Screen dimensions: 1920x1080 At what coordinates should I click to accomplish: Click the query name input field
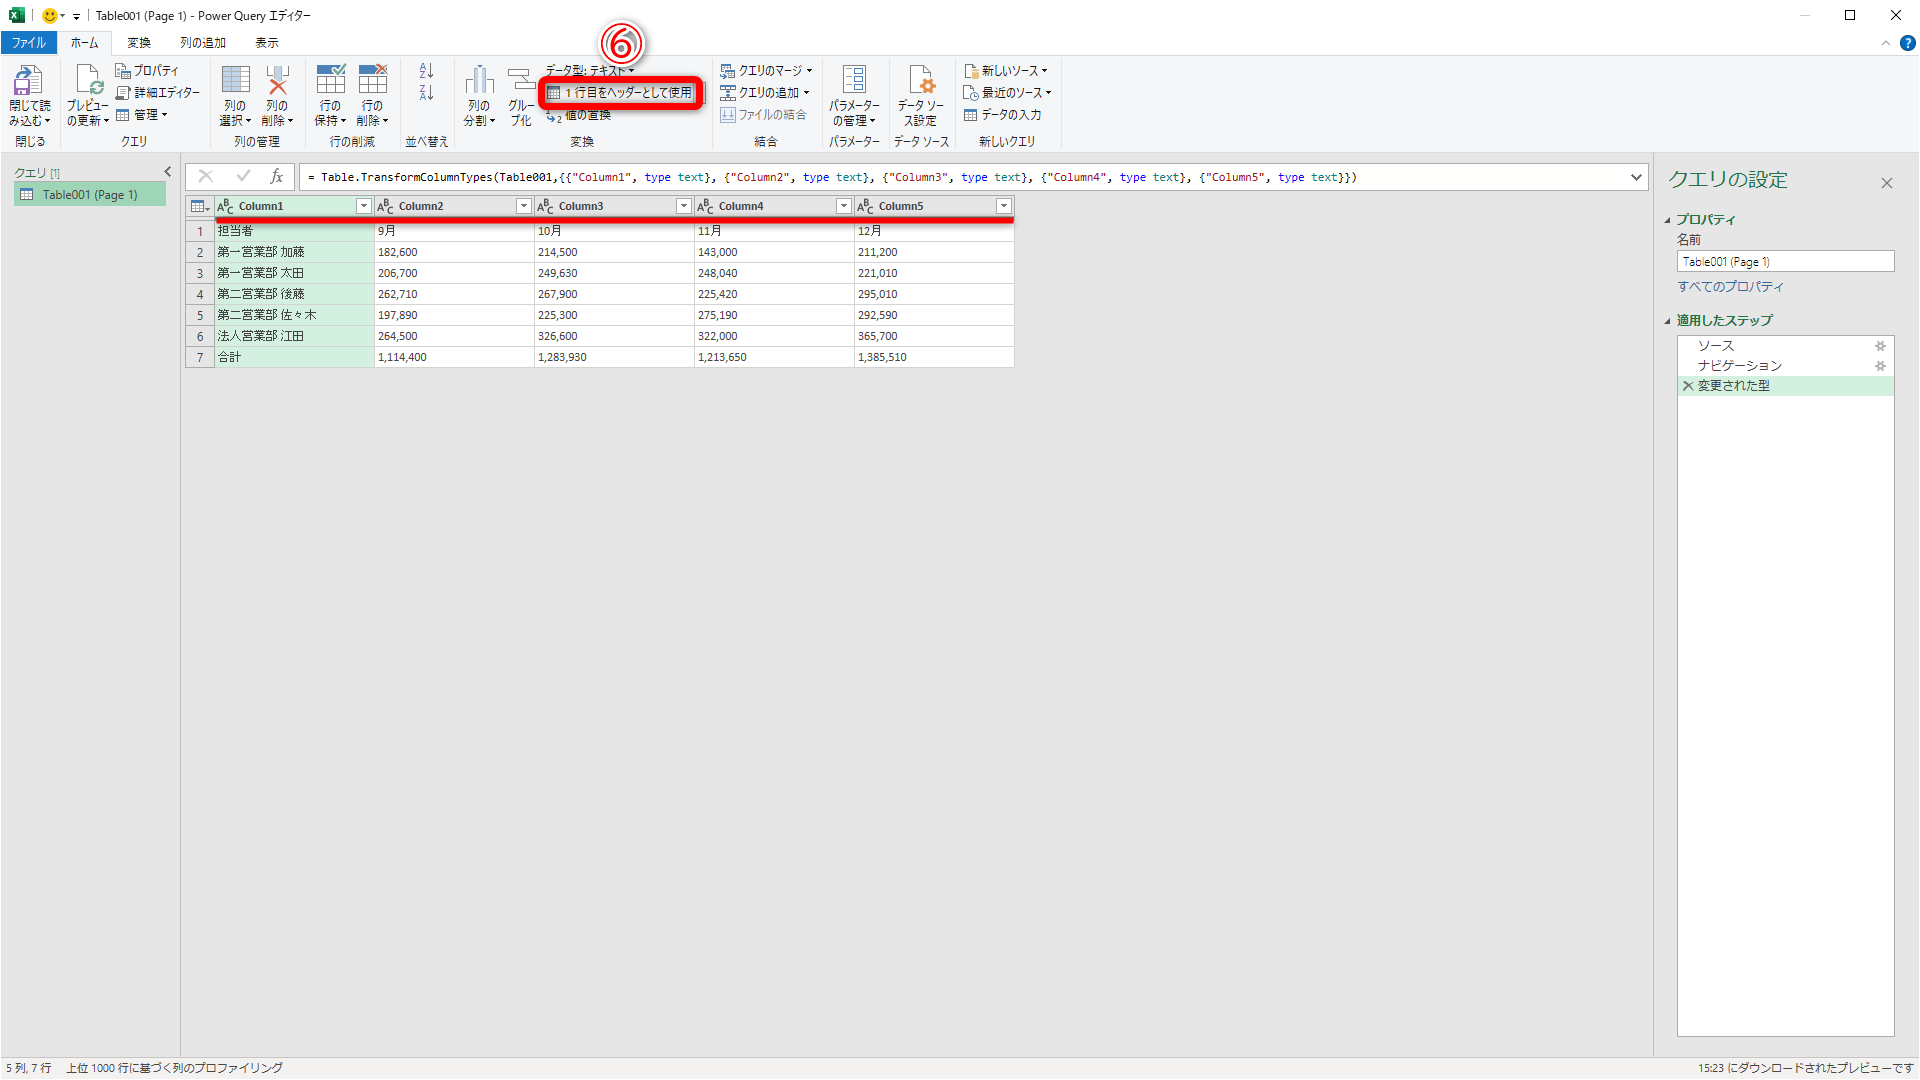click(x=1785, y=262)
